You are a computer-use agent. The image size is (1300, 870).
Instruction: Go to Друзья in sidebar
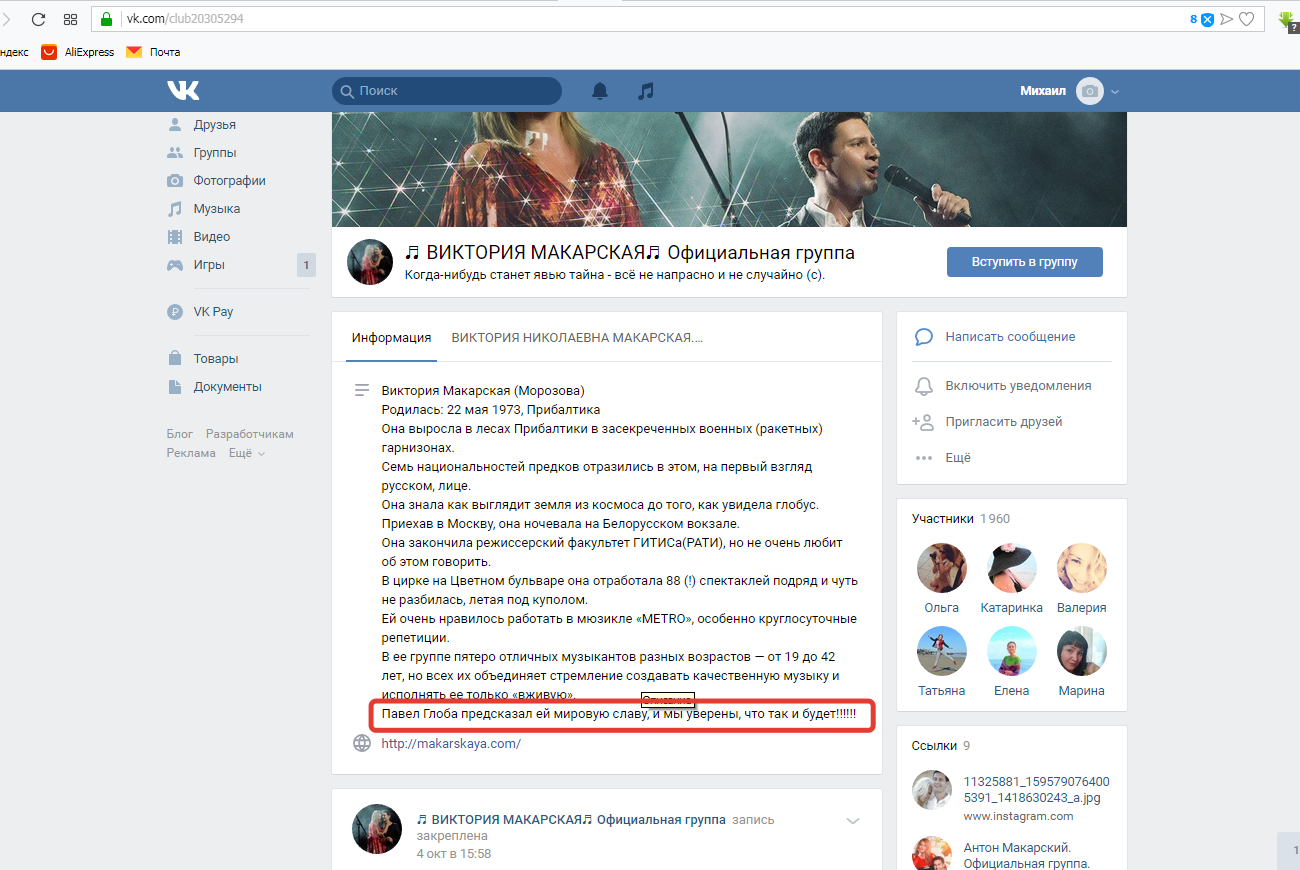click(x=214, y=125)
